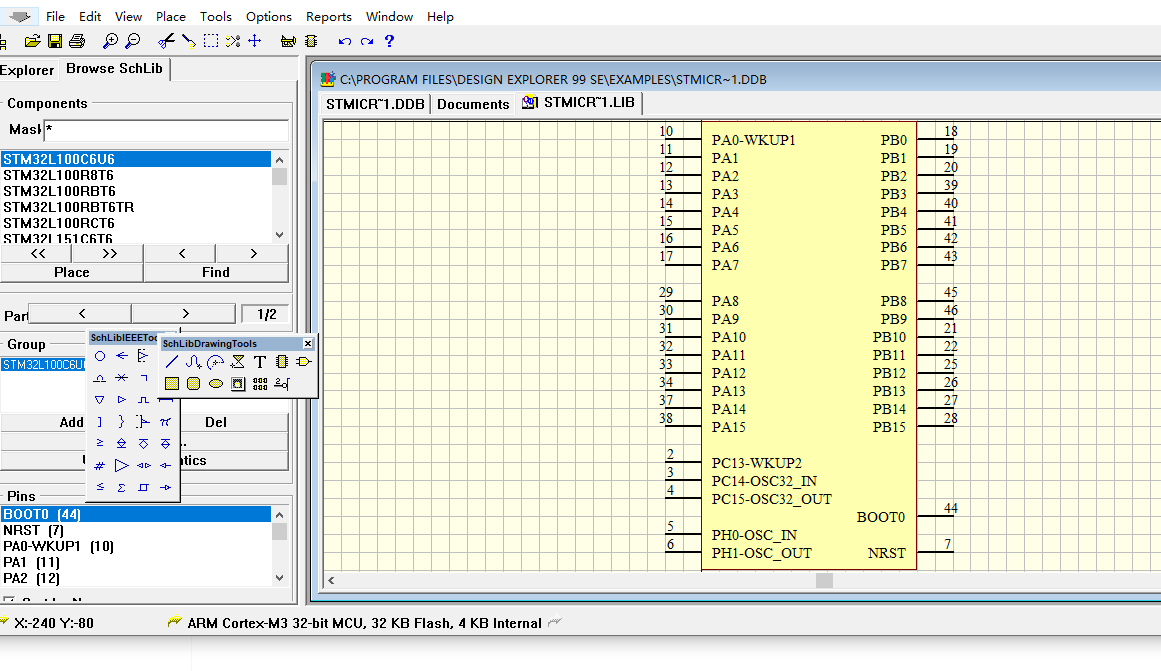Select the IEEE Pulse symbol
The image size is (1161, 671).
[x=144, y=400]
